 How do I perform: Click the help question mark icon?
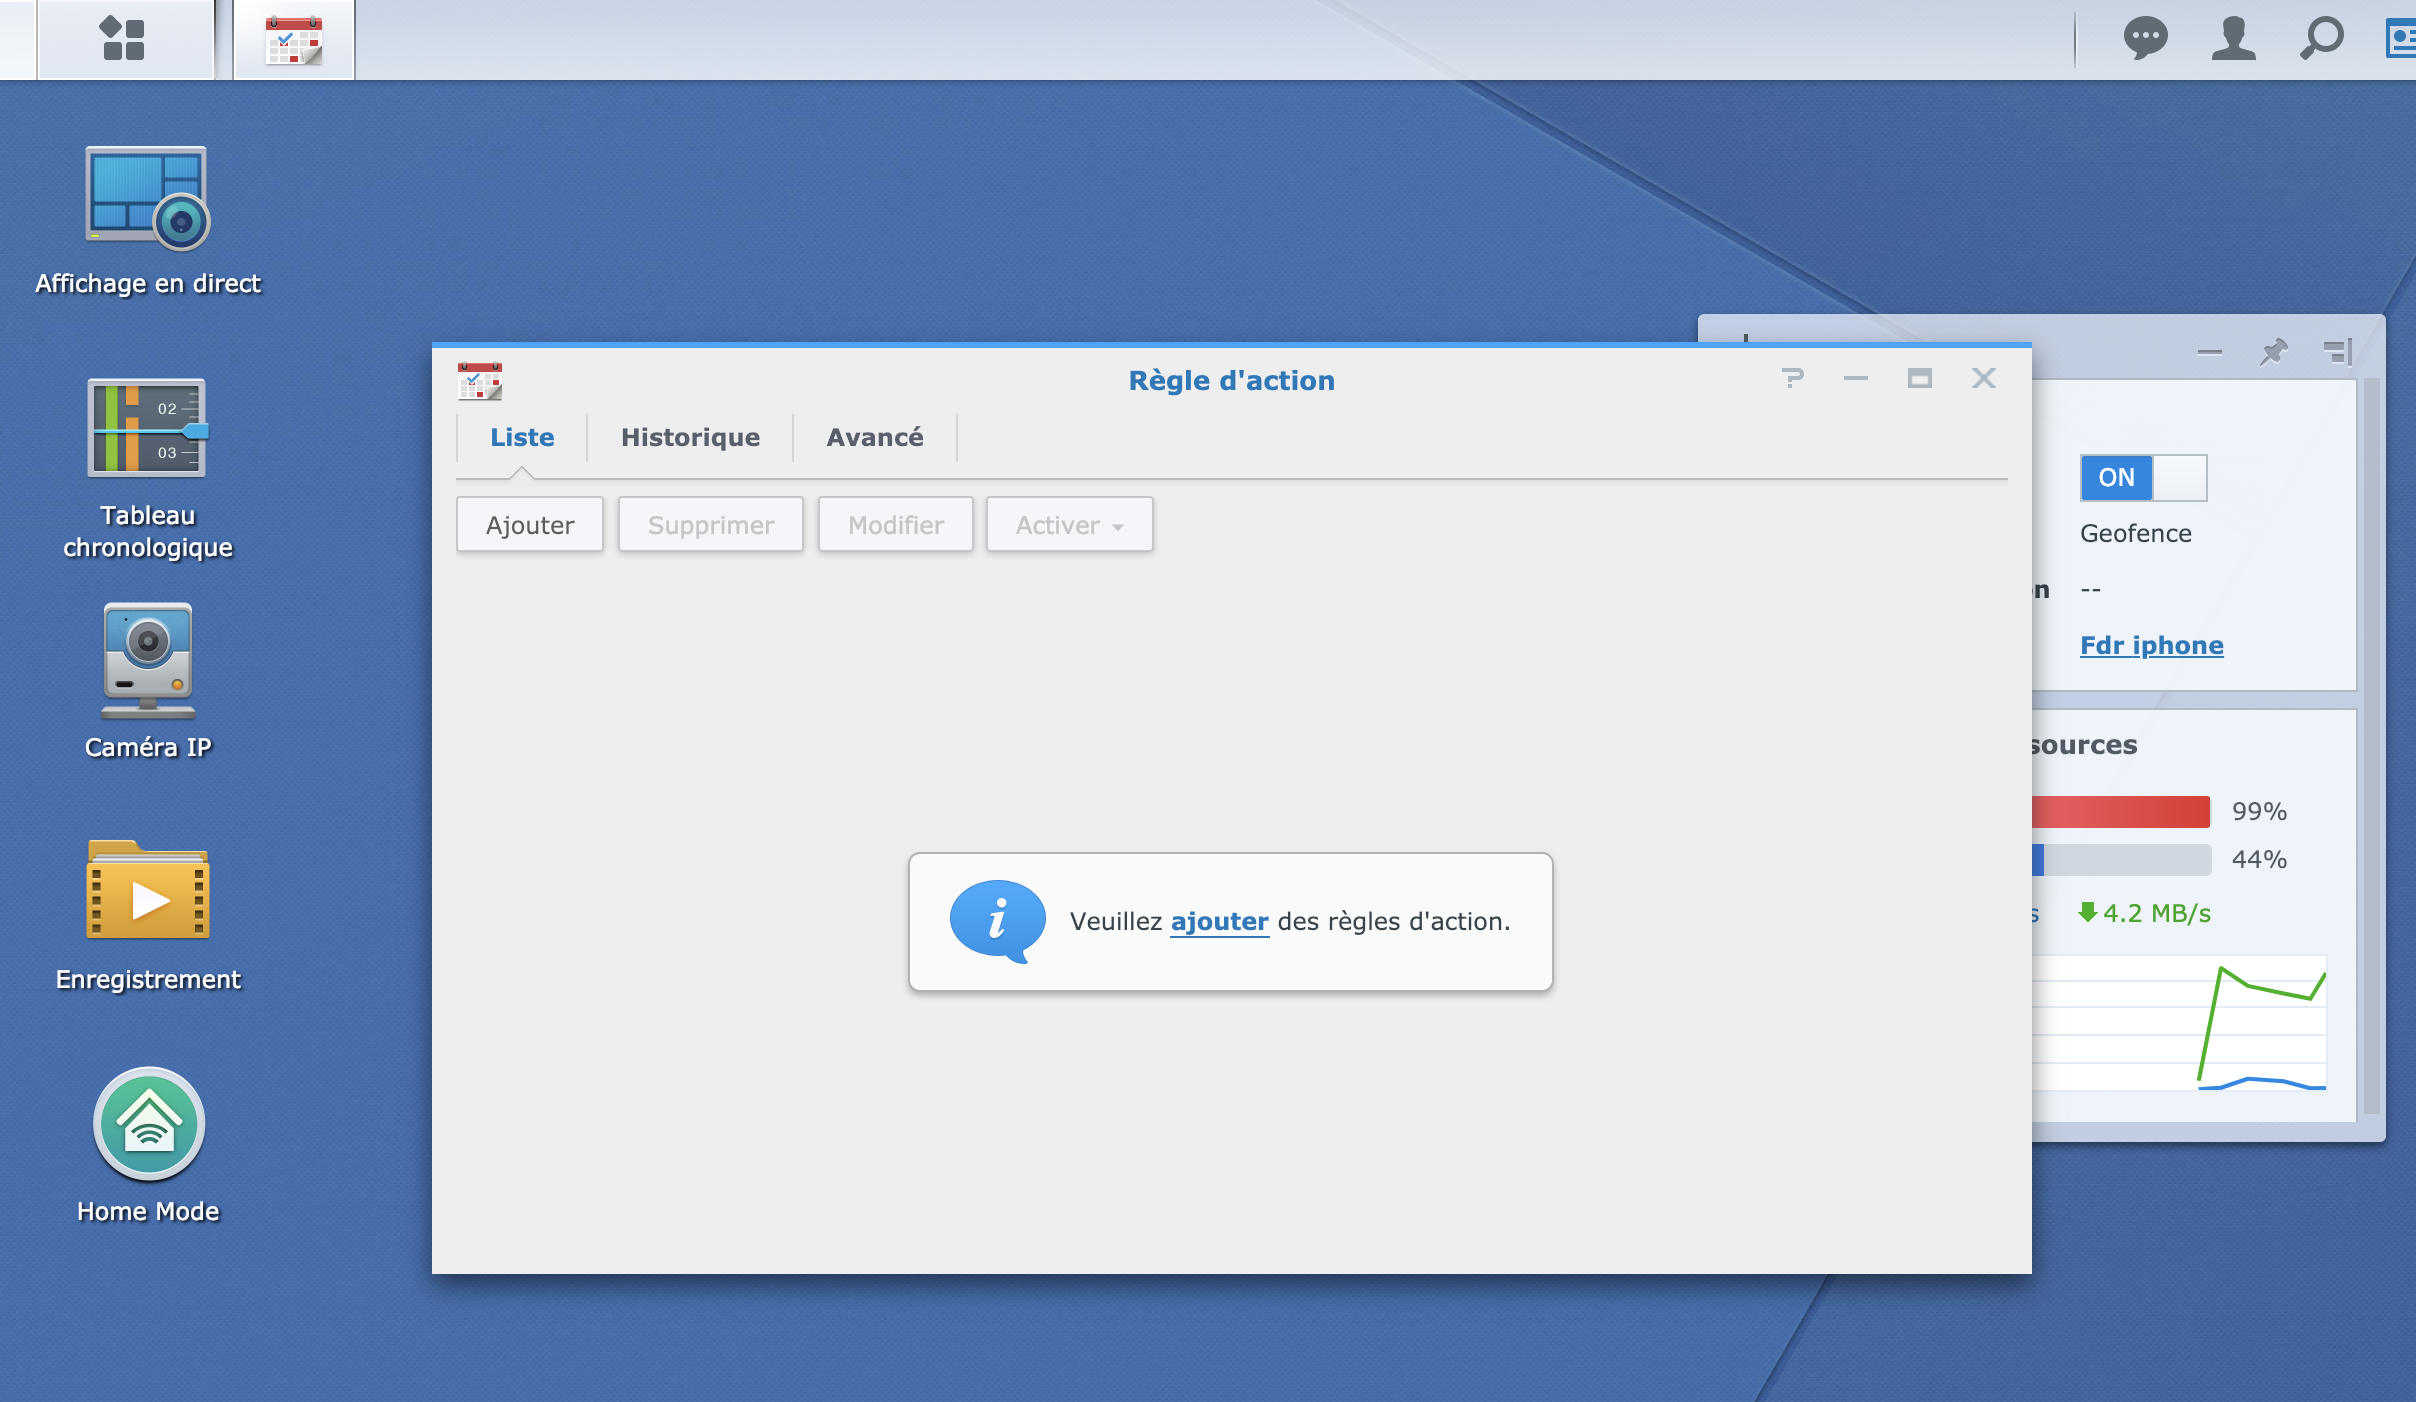point(1792,379)
